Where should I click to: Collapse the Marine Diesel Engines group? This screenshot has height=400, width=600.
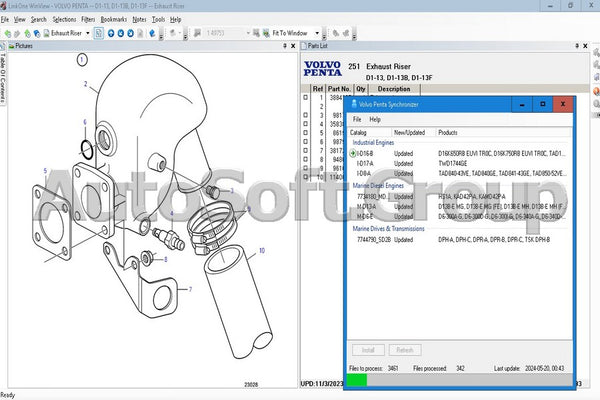tap(378, 186)
